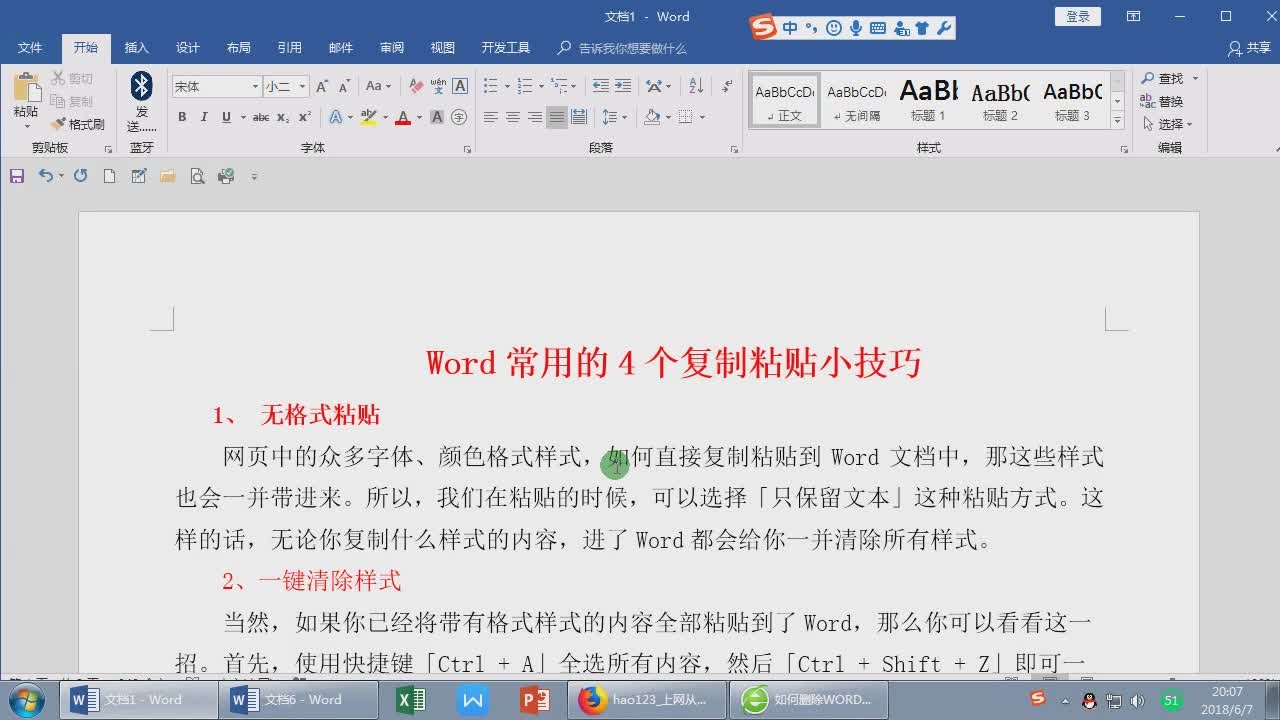Apply character shading with shaded A icon
Viewport: 1280px width, 720px height.
[437, 117]
